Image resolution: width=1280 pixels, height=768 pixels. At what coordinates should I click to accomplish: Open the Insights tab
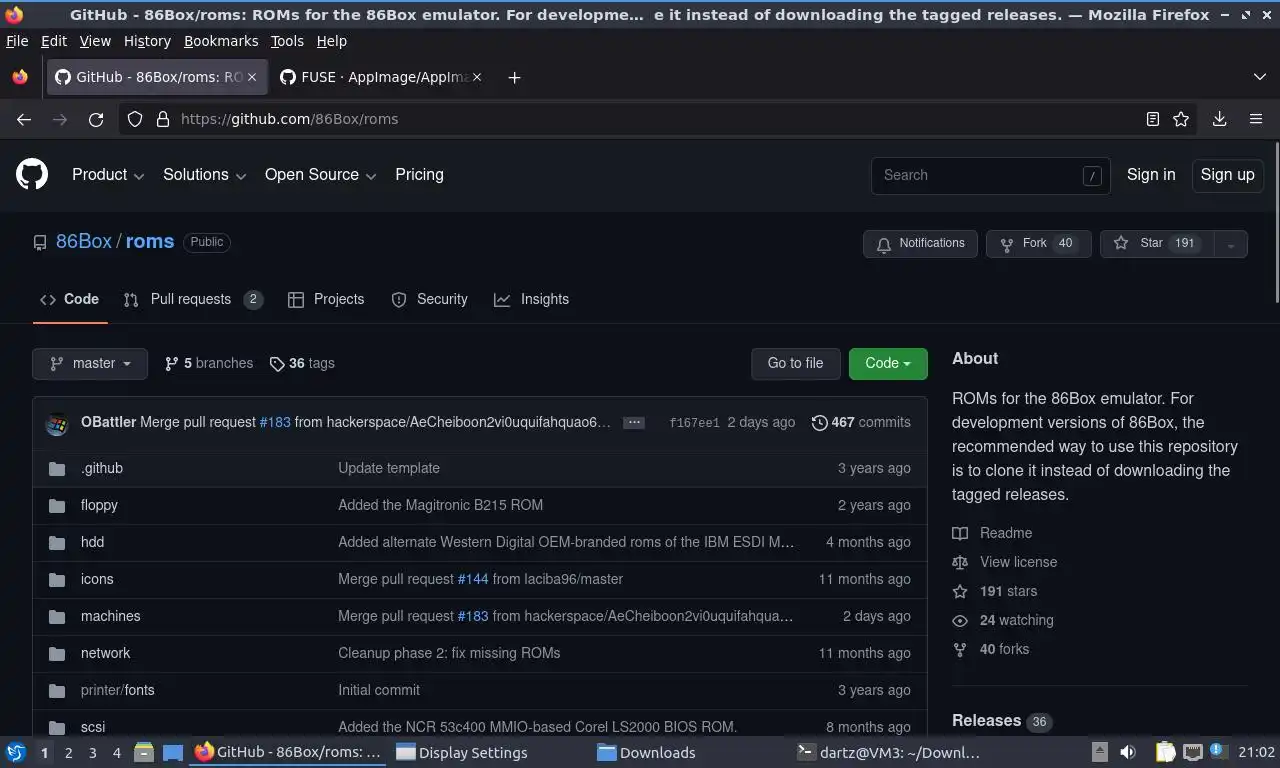click(x=531, y=300)
